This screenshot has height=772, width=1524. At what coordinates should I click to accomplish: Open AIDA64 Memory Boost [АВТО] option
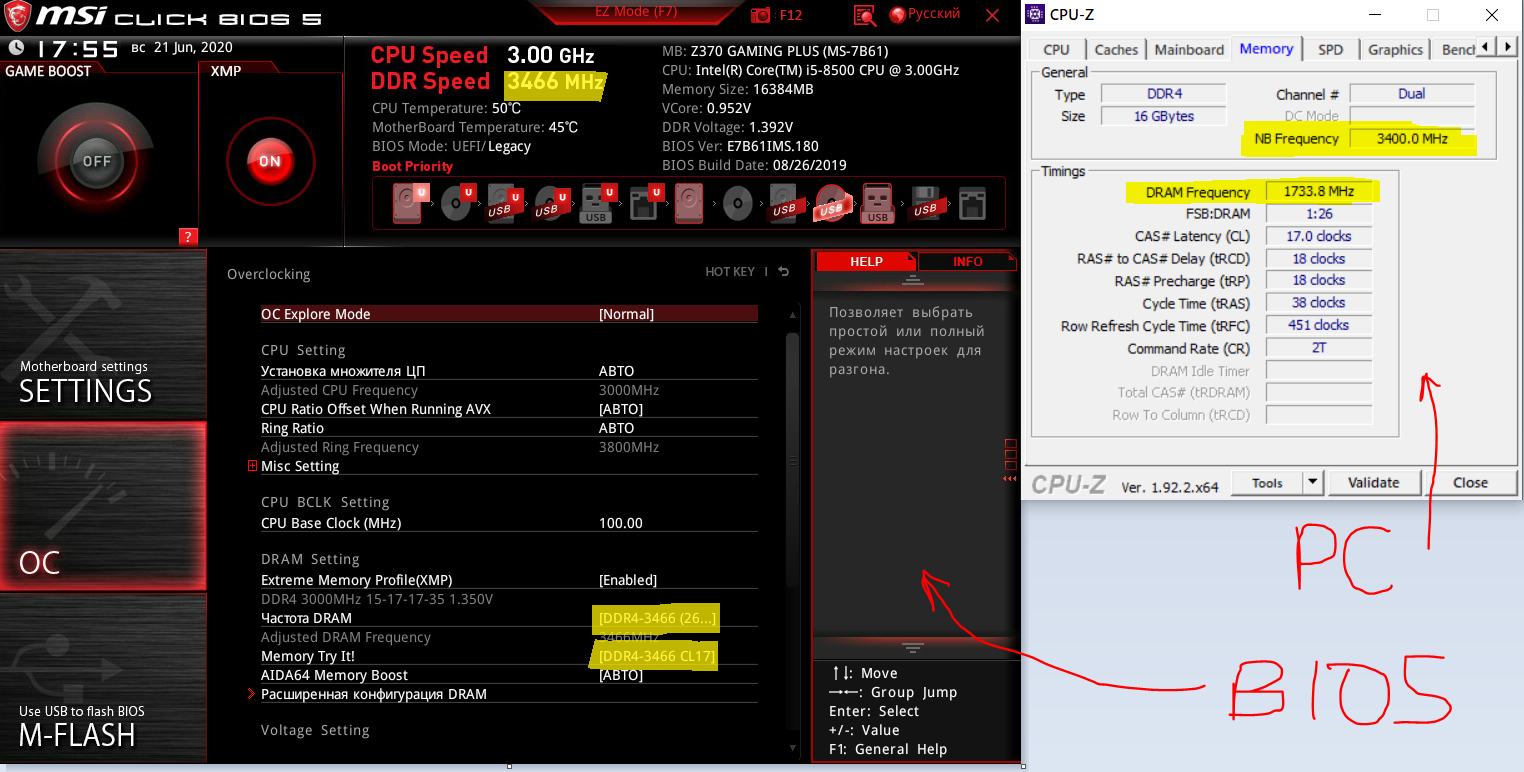(x=508, y=675)
